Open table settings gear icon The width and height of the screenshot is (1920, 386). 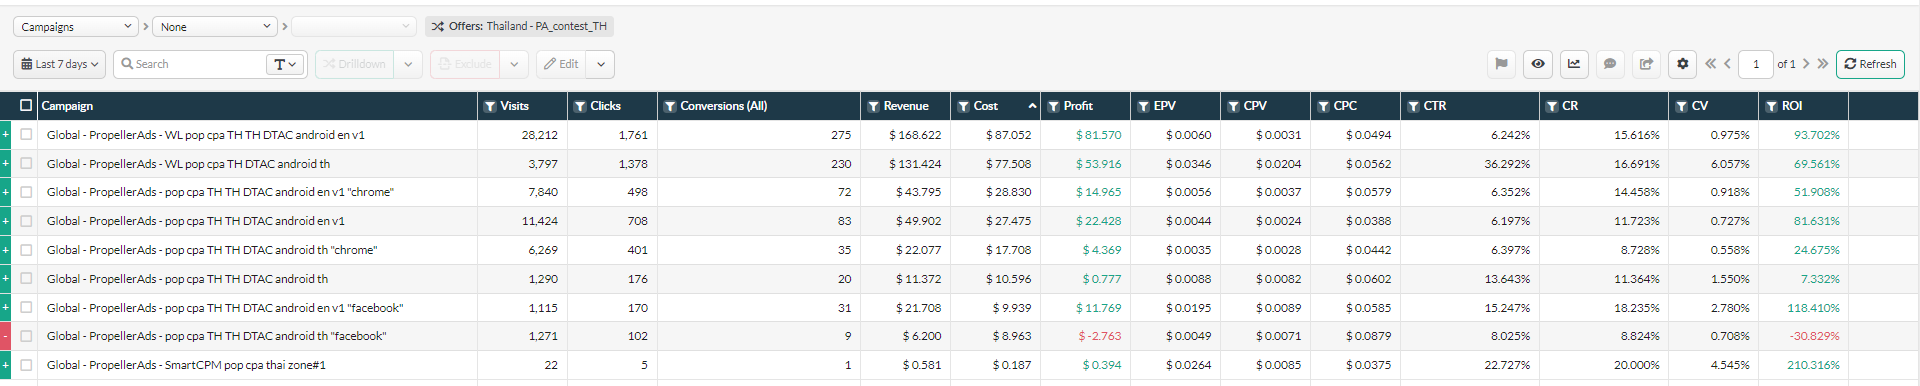pyautogui.click(x=1682, y=64)
